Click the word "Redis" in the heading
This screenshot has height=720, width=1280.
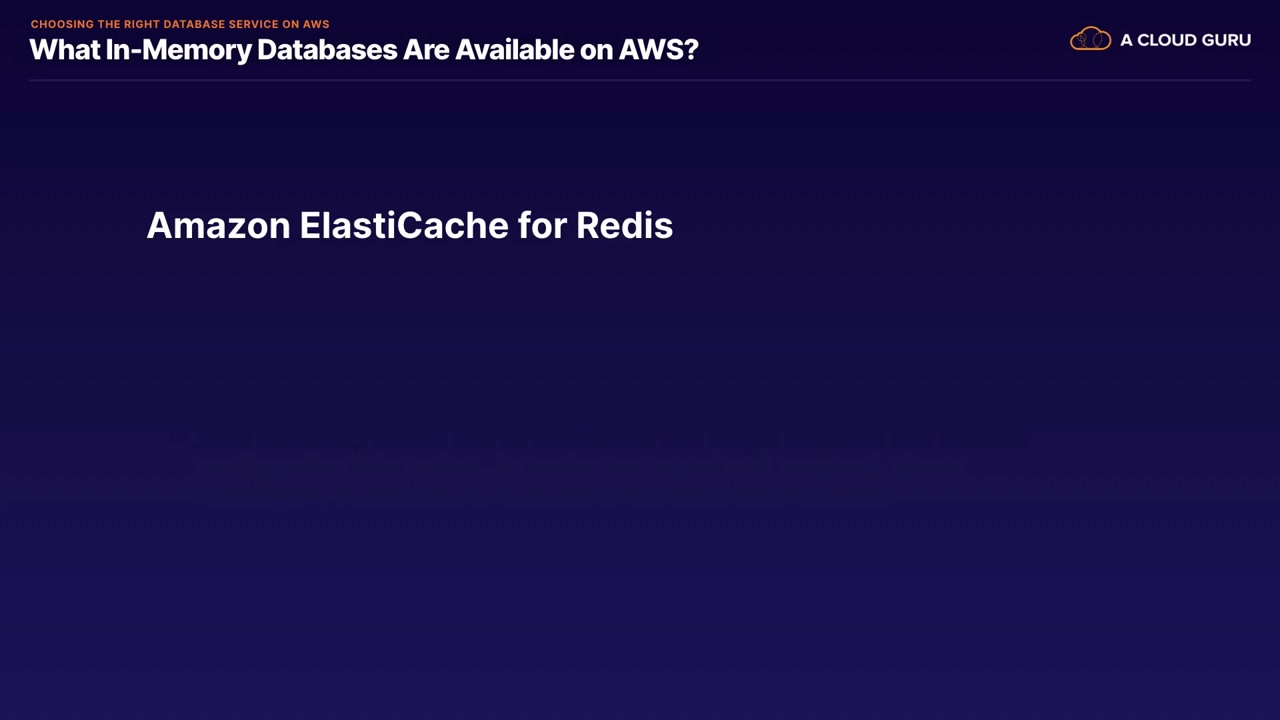point(624,226)
